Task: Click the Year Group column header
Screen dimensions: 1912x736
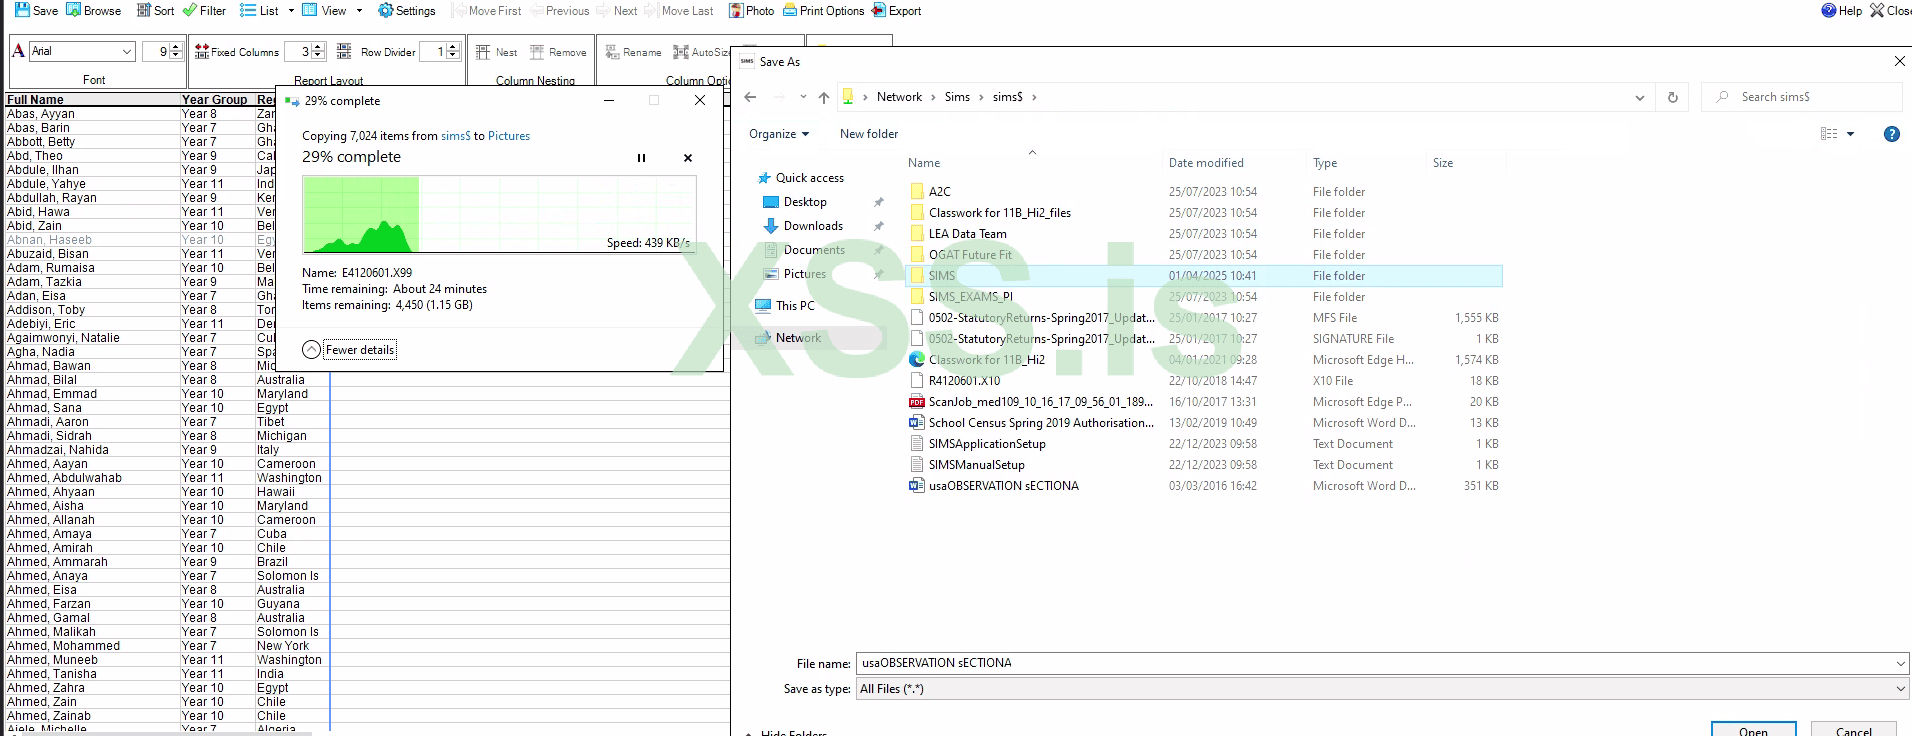Action: click(214, 100)
